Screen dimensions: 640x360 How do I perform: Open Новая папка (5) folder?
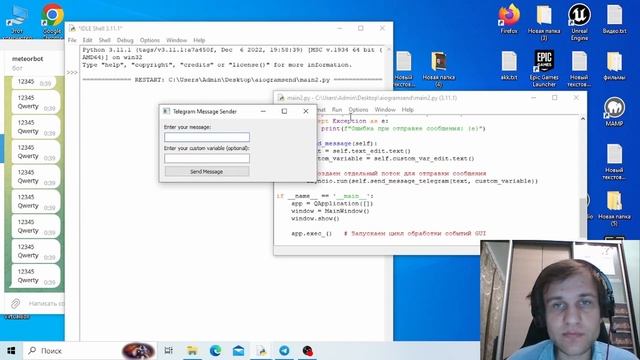[x=614, y=208]
